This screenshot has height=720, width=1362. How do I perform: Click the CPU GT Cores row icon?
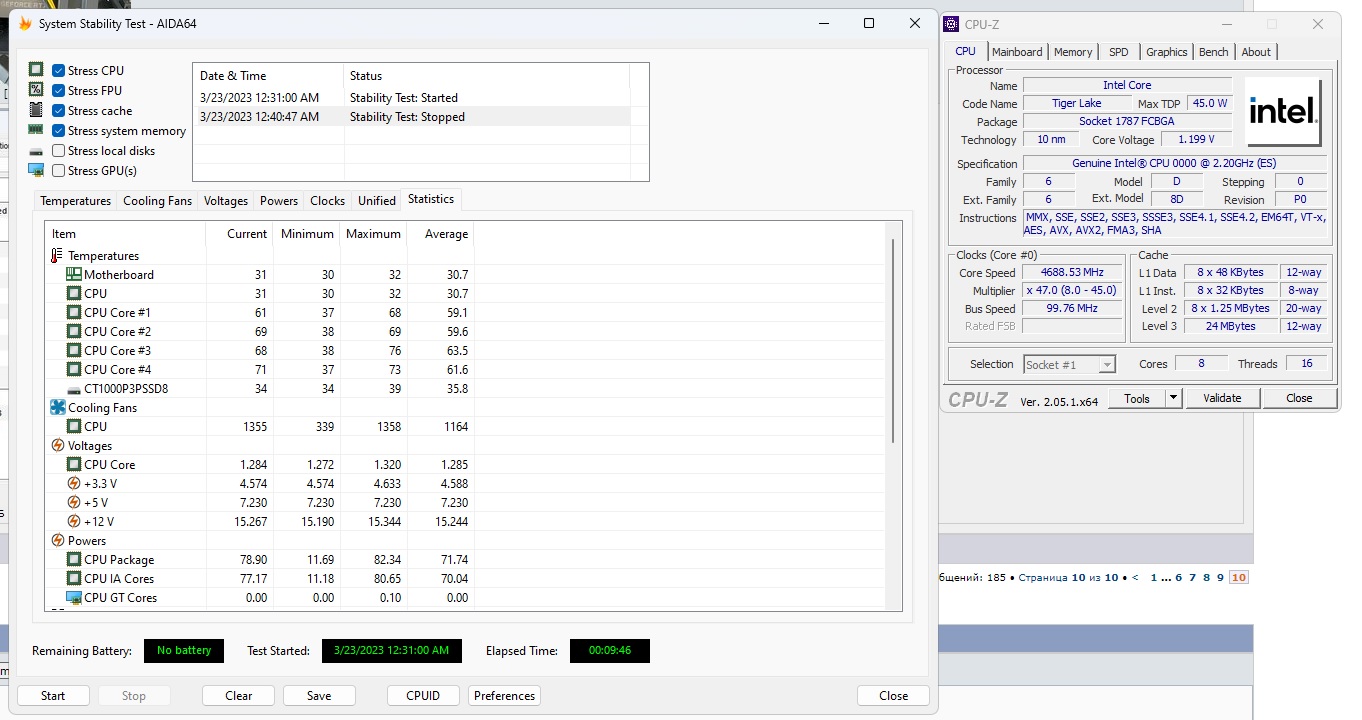click(74, 597)
